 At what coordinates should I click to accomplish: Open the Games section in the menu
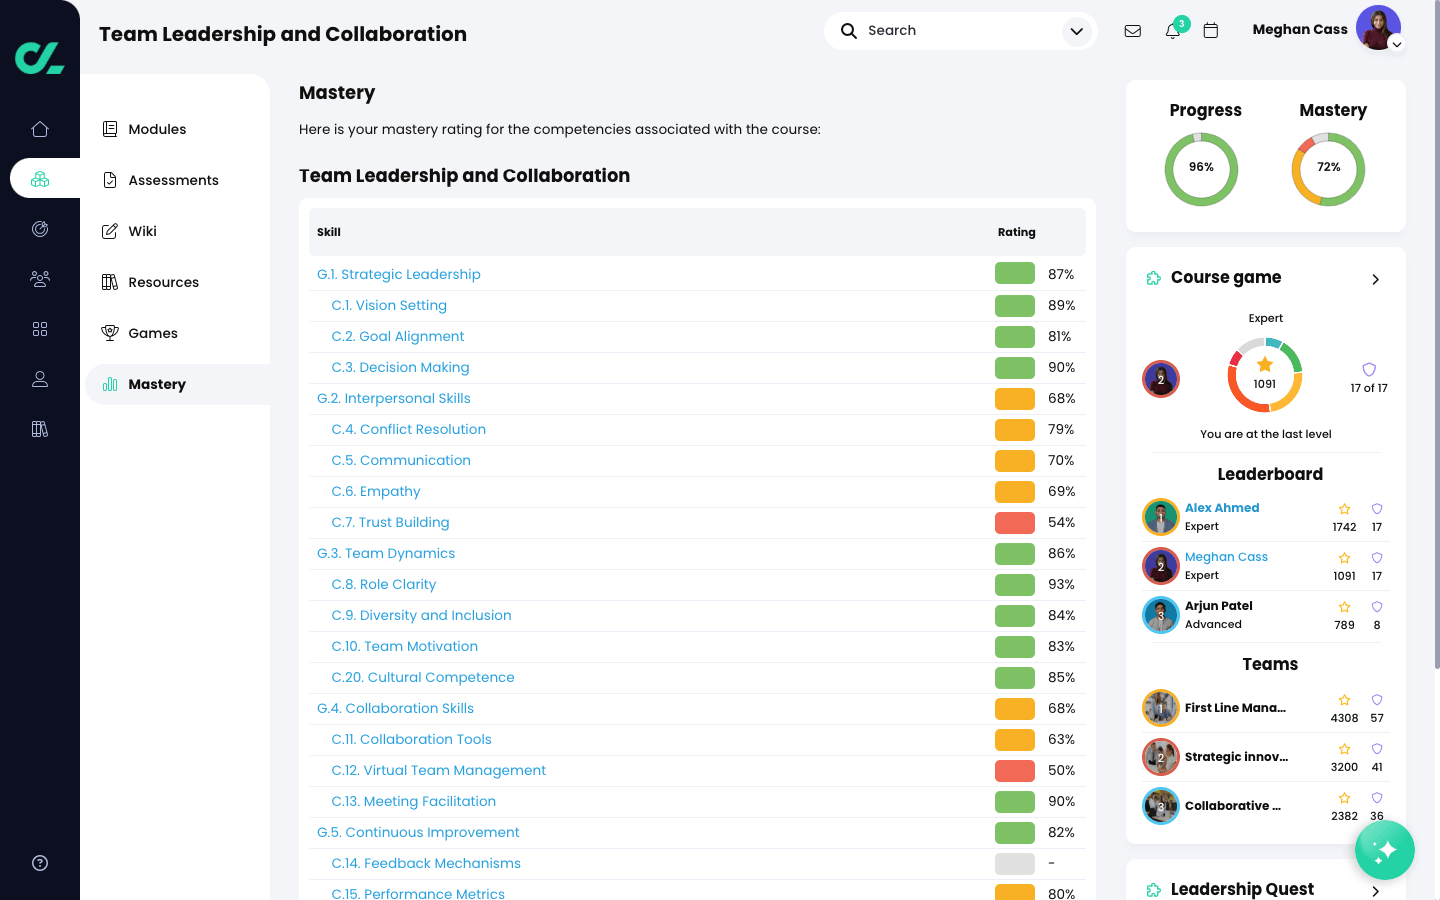[x=154, y=333]
